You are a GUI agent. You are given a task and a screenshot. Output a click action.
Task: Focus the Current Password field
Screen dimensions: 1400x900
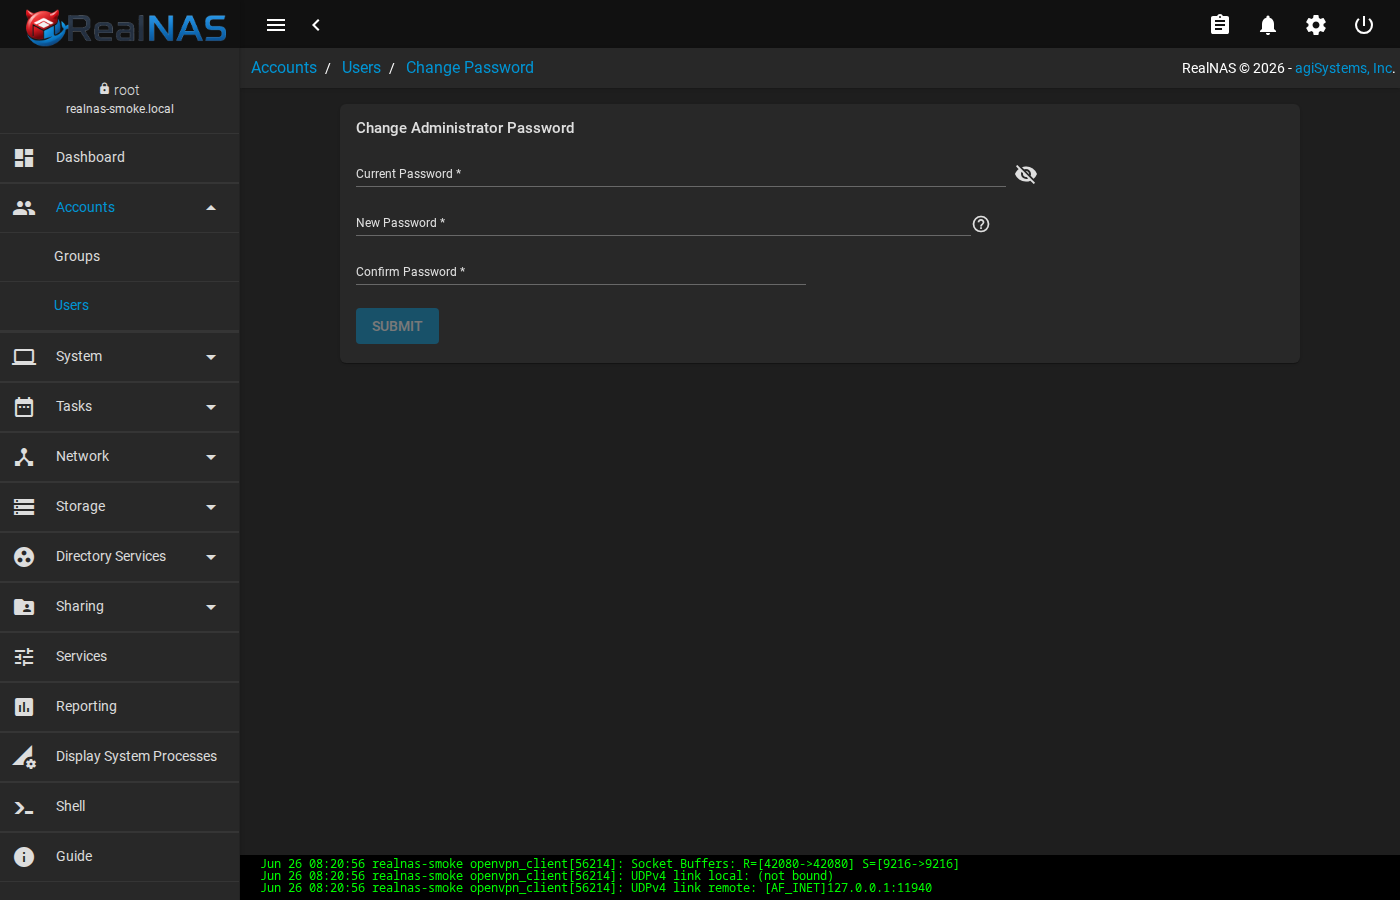[681, 174]
